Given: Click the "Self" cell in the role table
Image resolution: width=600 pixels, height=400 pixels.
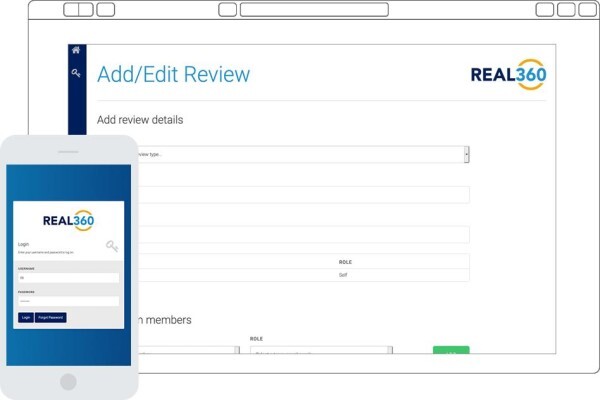Looking at the screenshot, I should [x=343, y=275].
